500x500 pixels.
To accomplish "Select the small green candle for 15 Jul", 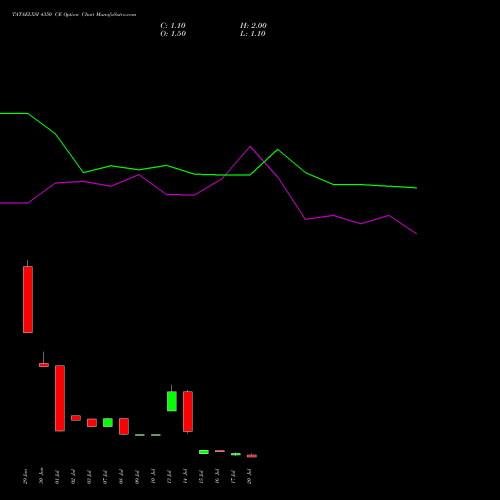I will [x=204, y=452].
